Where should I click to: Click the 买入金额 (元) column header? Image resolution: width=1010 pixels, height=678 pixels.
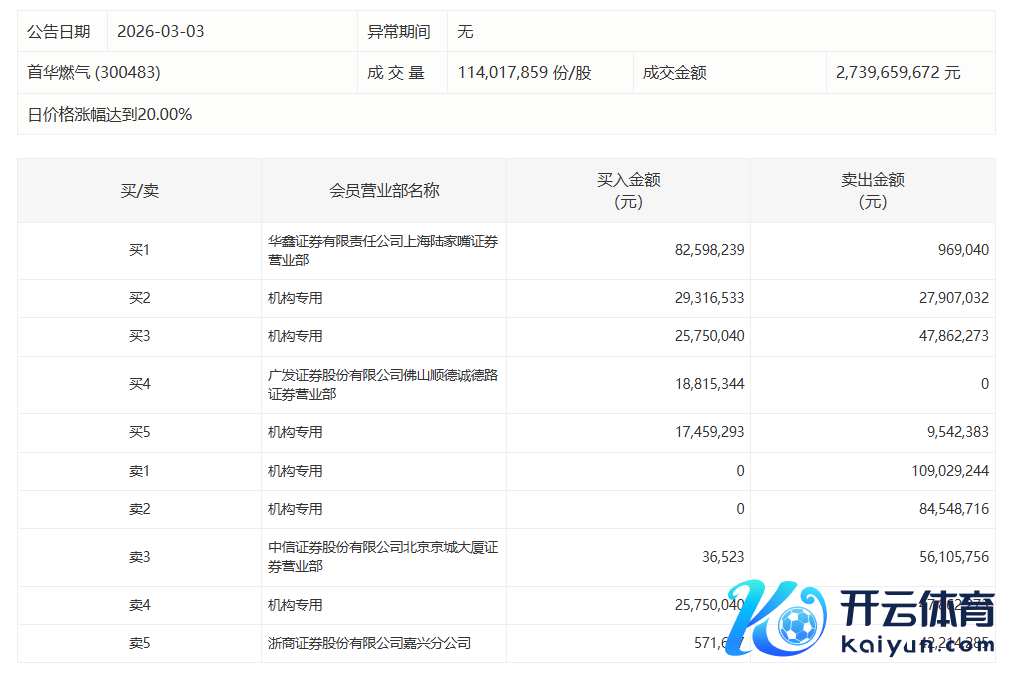click(x=628, y=191)
